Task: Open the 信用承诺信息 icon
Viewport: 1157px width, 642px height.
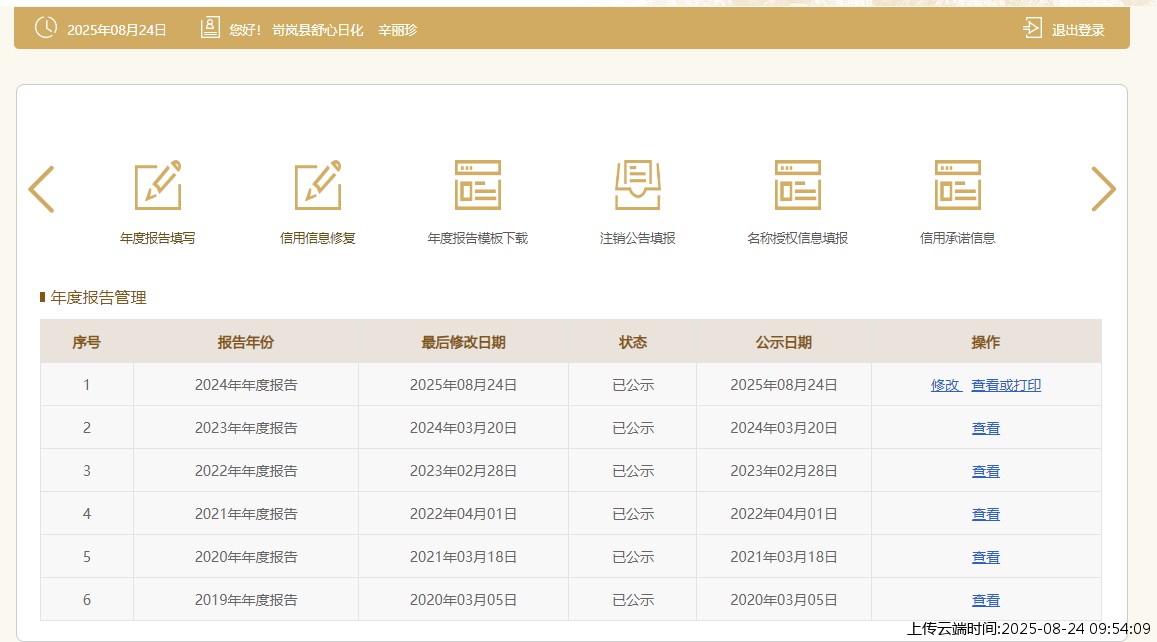Action: 958,185
